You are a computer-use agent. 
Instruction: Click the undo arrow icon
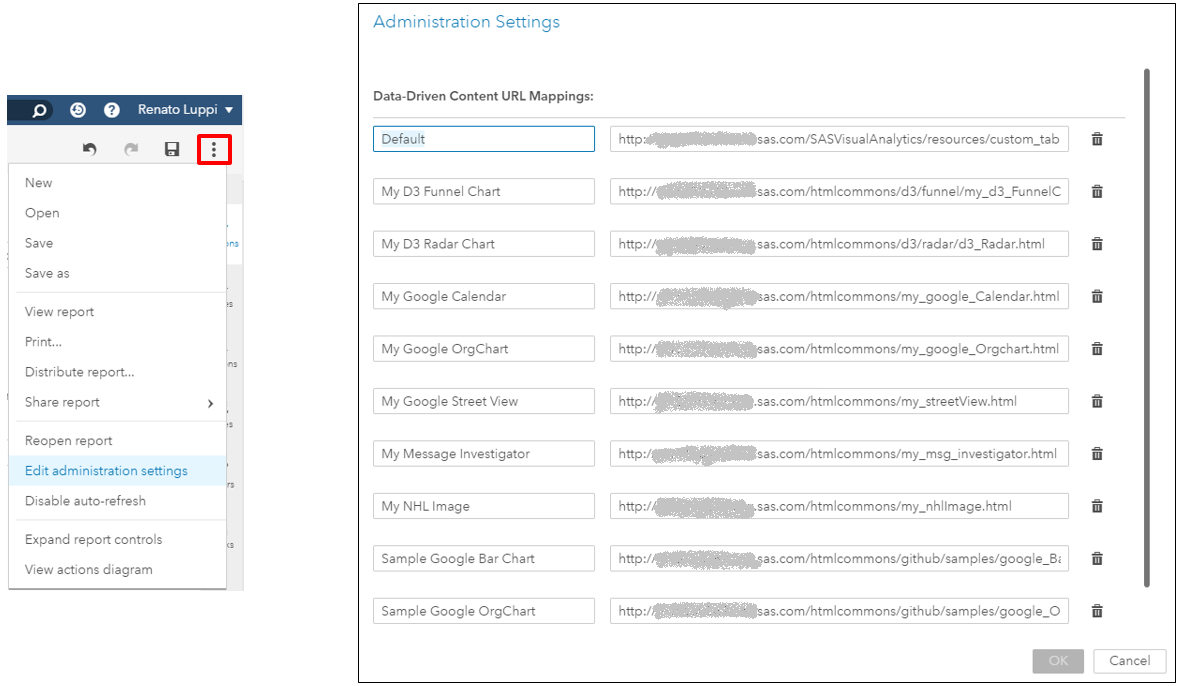point(90,150)
